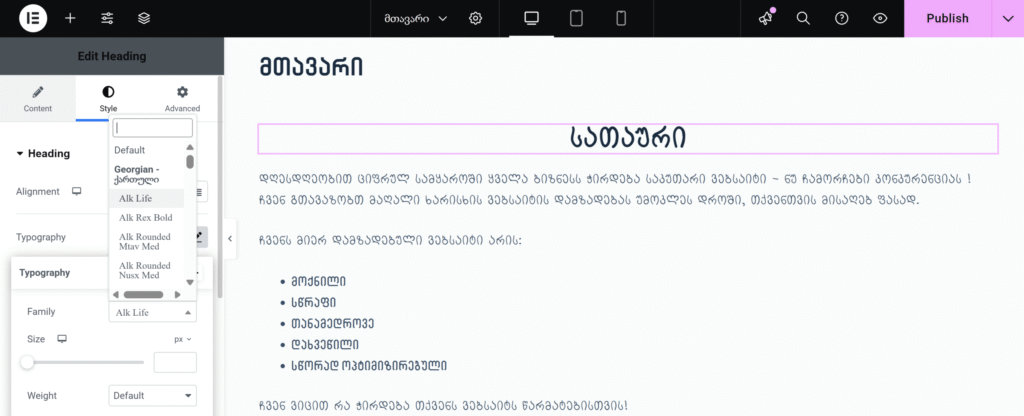
Task: Select the Alk Rounded Nusx Med font
Action: pyautogui.click(x=147, y=270)
